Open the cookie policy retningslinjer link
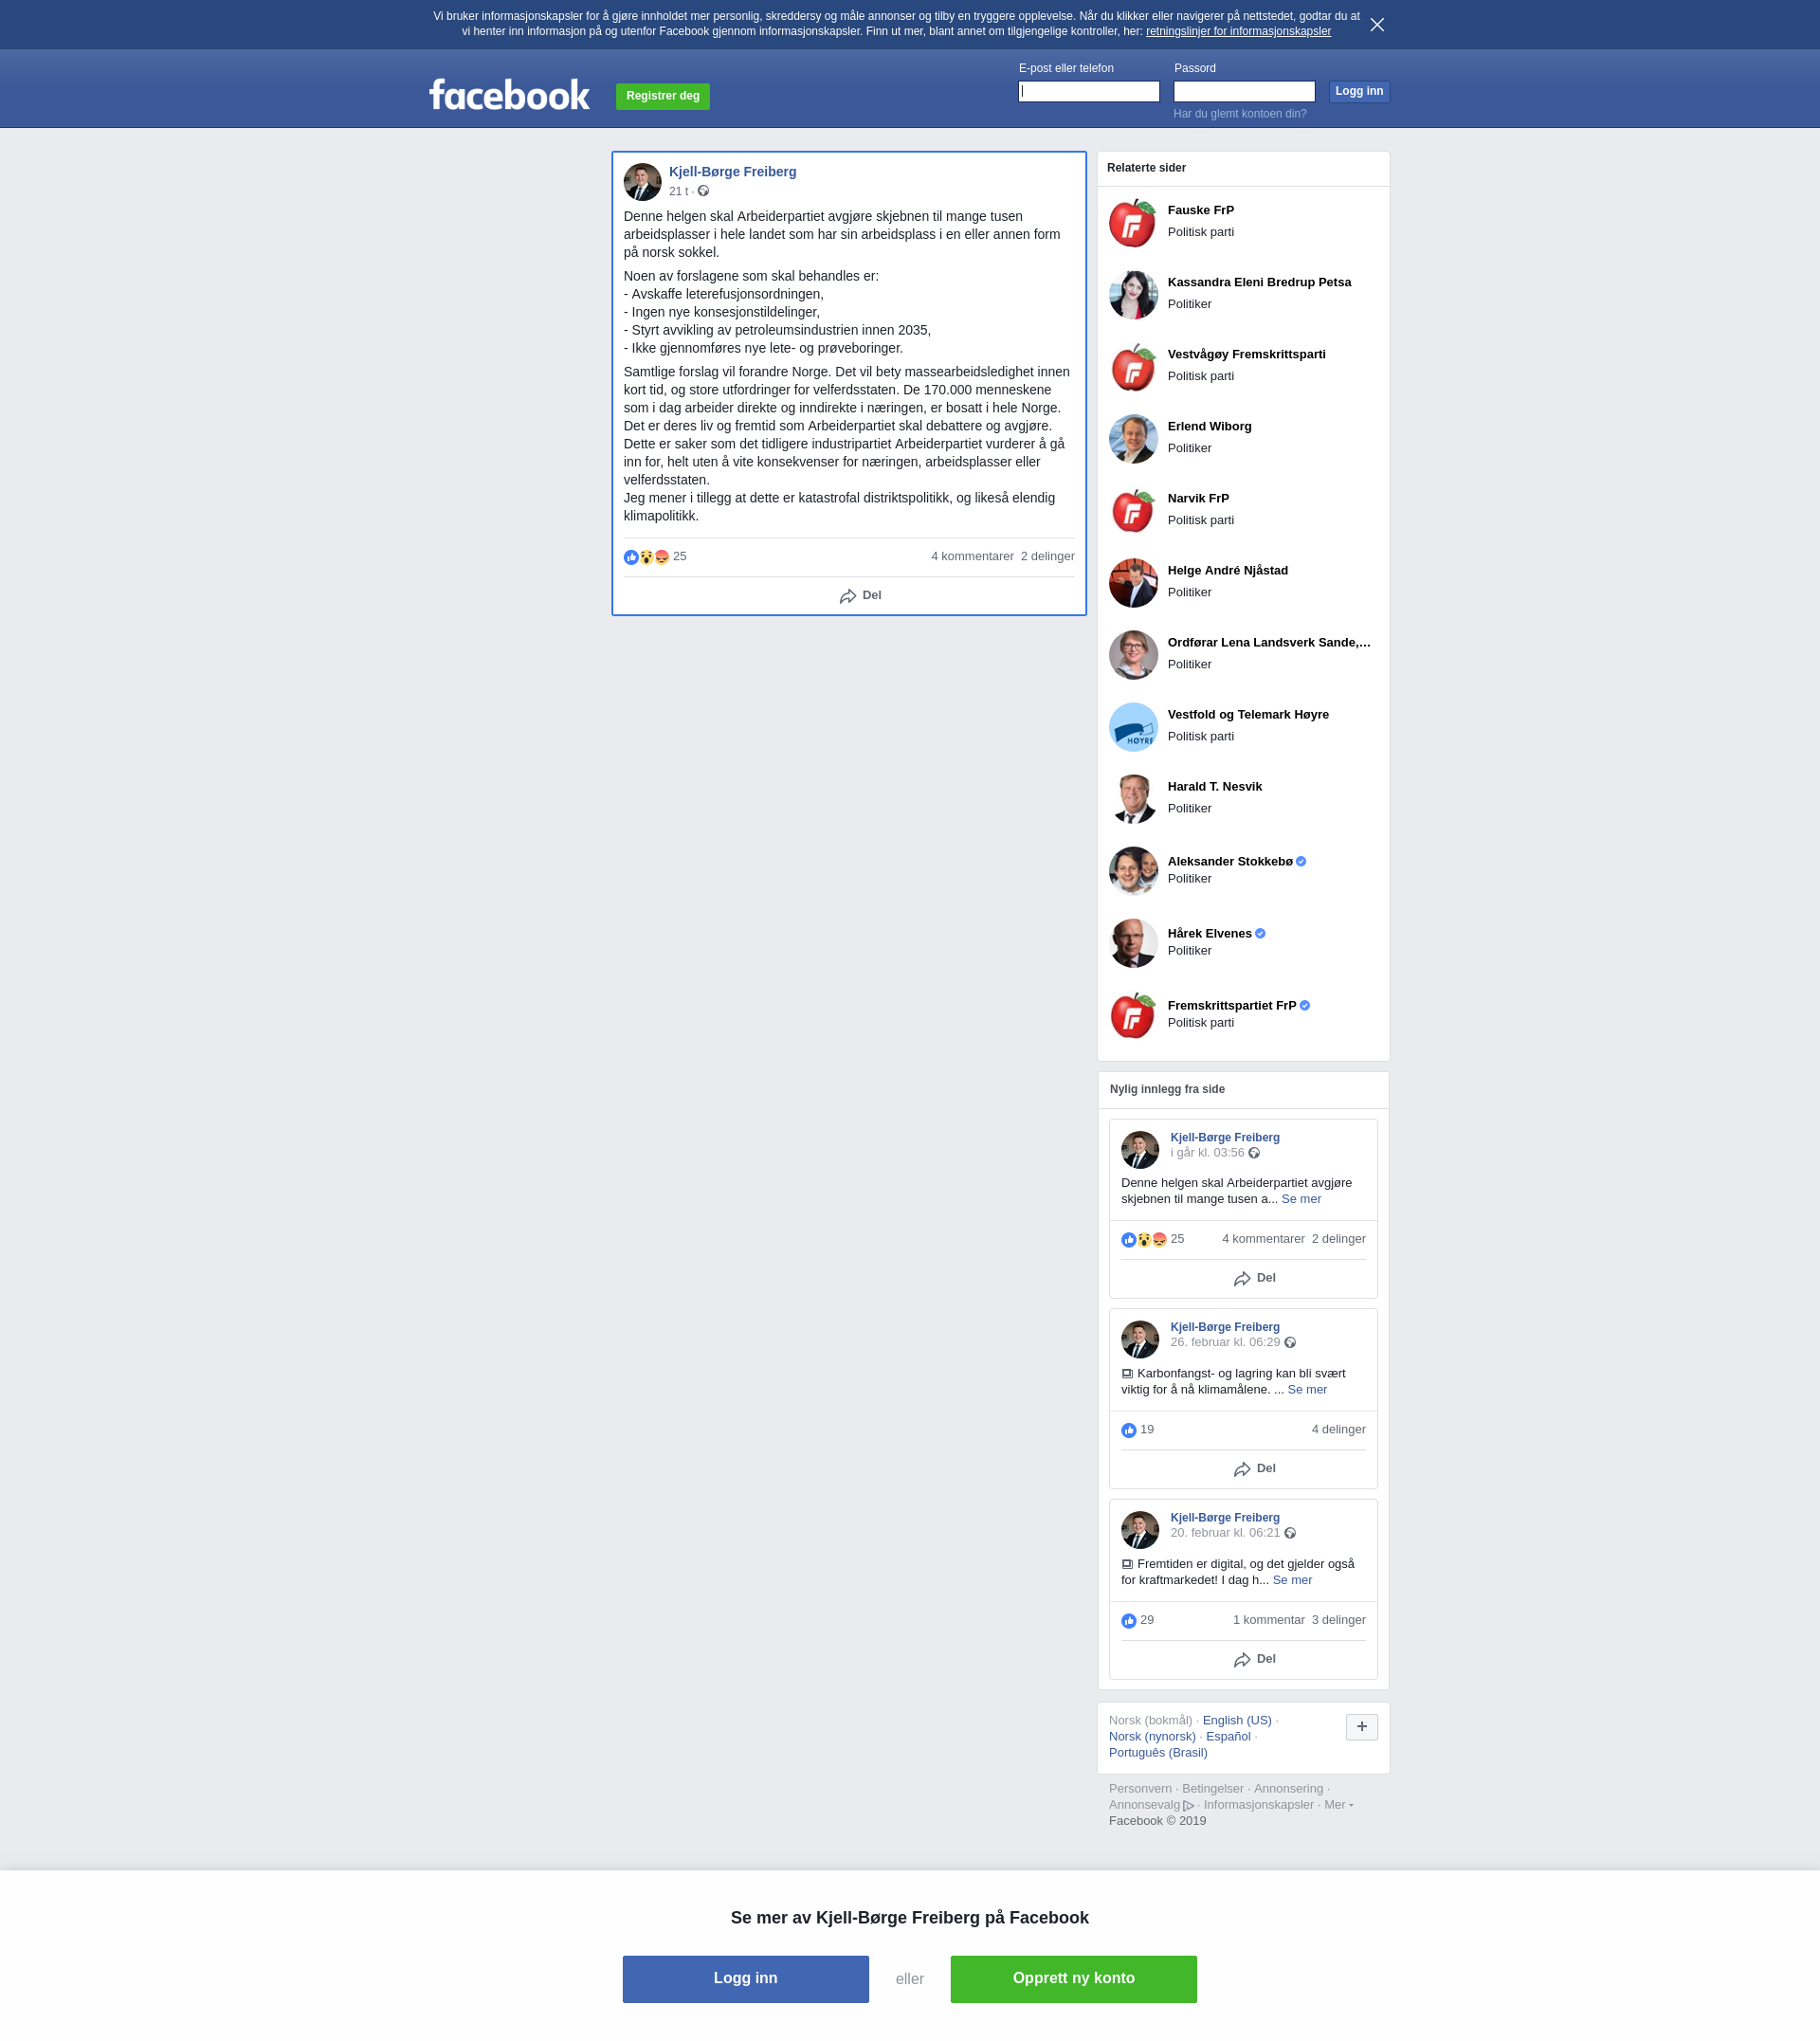This screenshot has width=1820, height=2041. 1238,31
